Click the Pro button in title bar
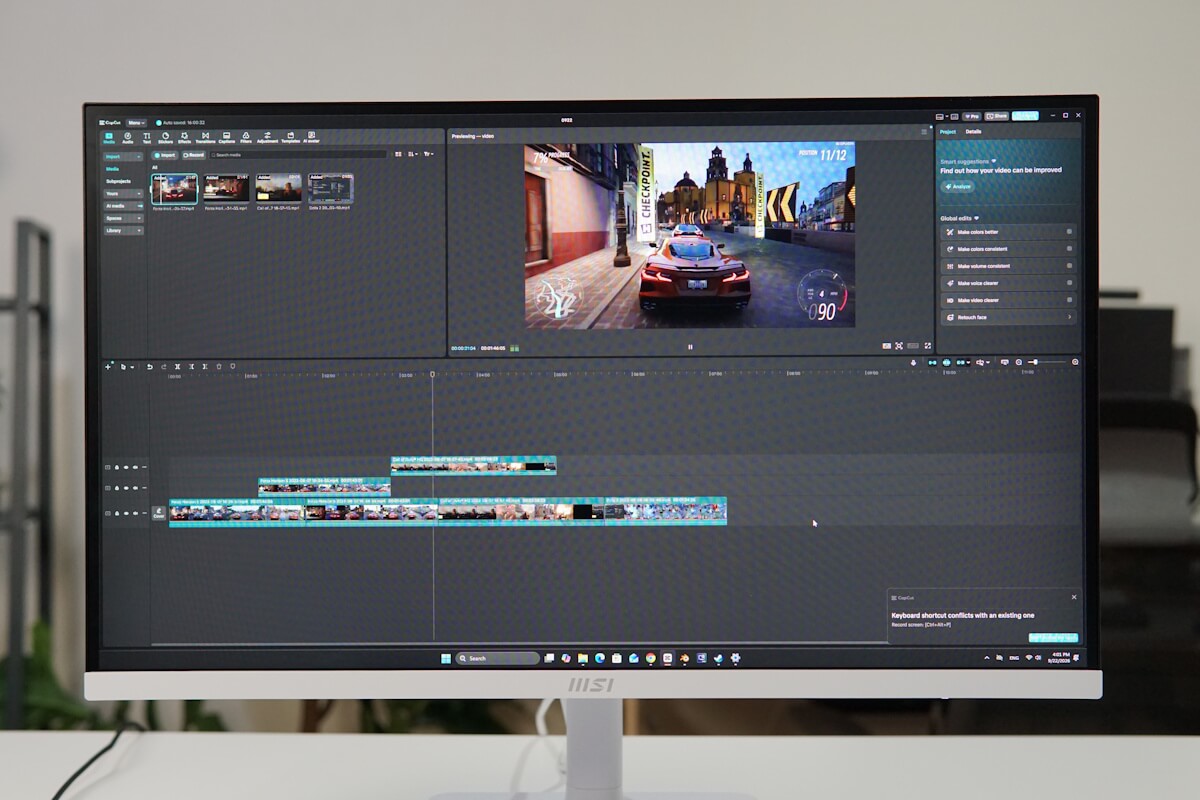The height and width of the screenshot is (800, 1200). pos(972,116)
